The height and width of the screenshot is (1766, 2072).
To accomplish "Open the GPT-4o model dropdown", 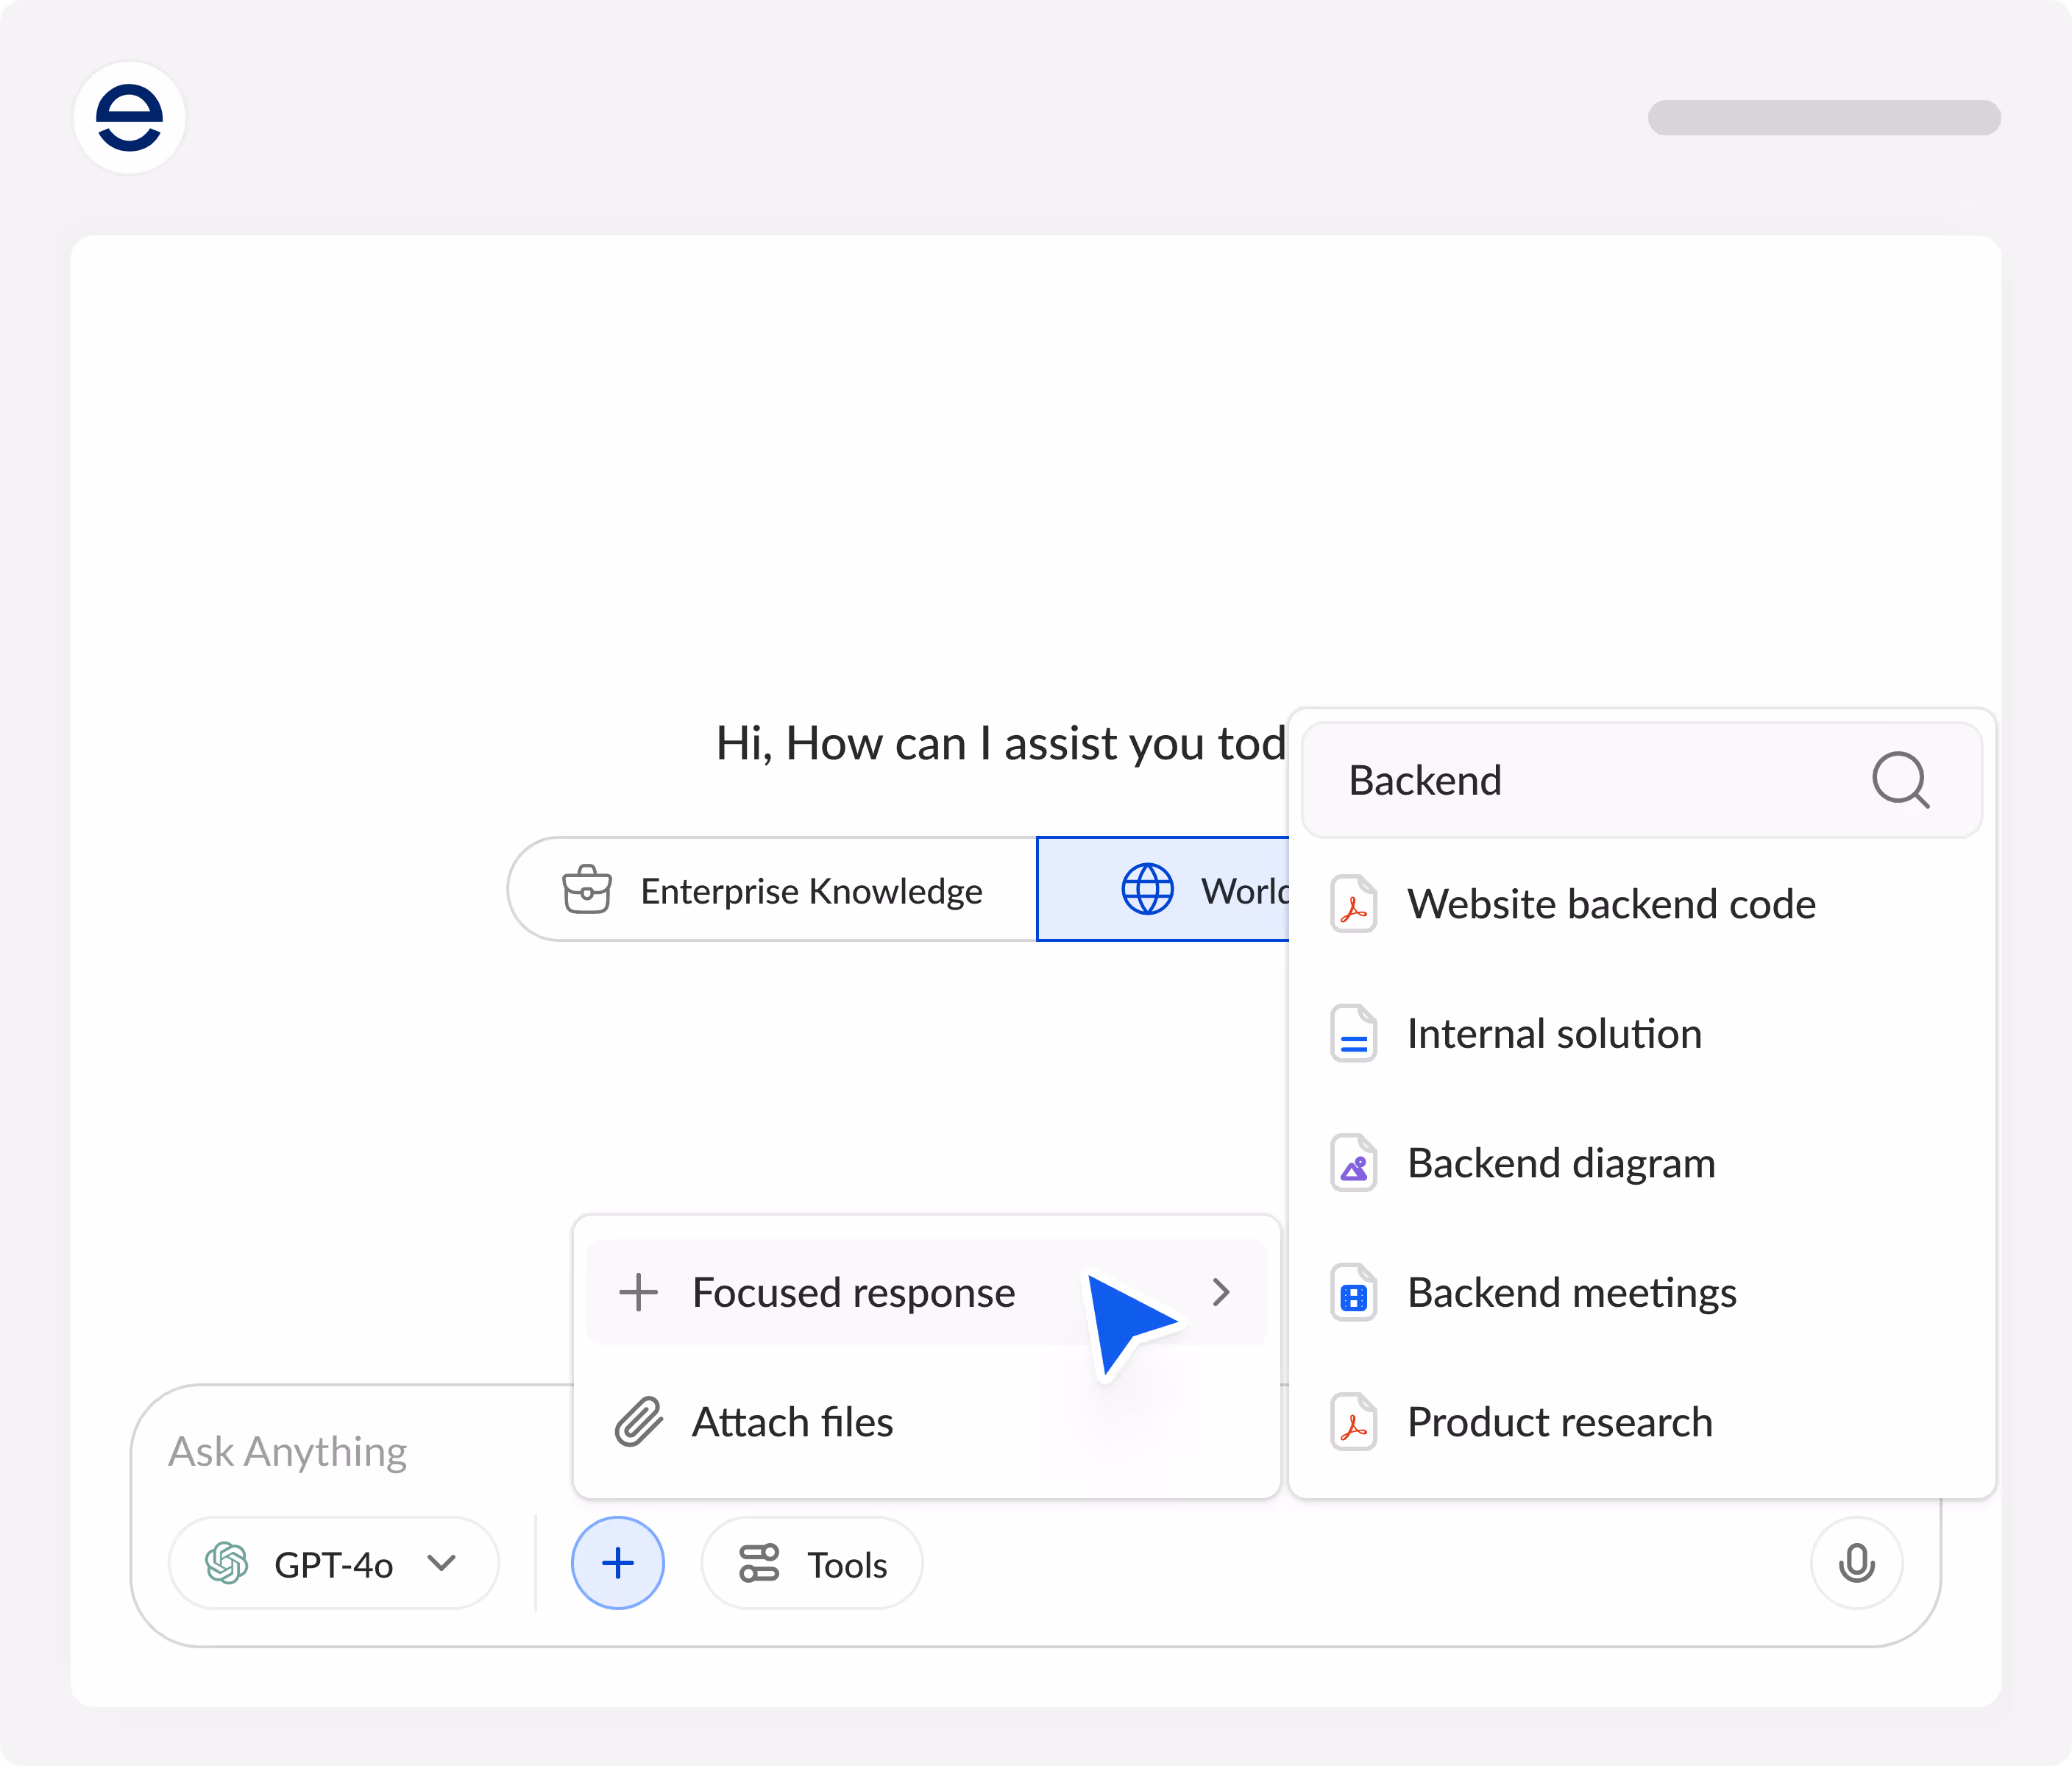I will click(x=333, y=1564).
